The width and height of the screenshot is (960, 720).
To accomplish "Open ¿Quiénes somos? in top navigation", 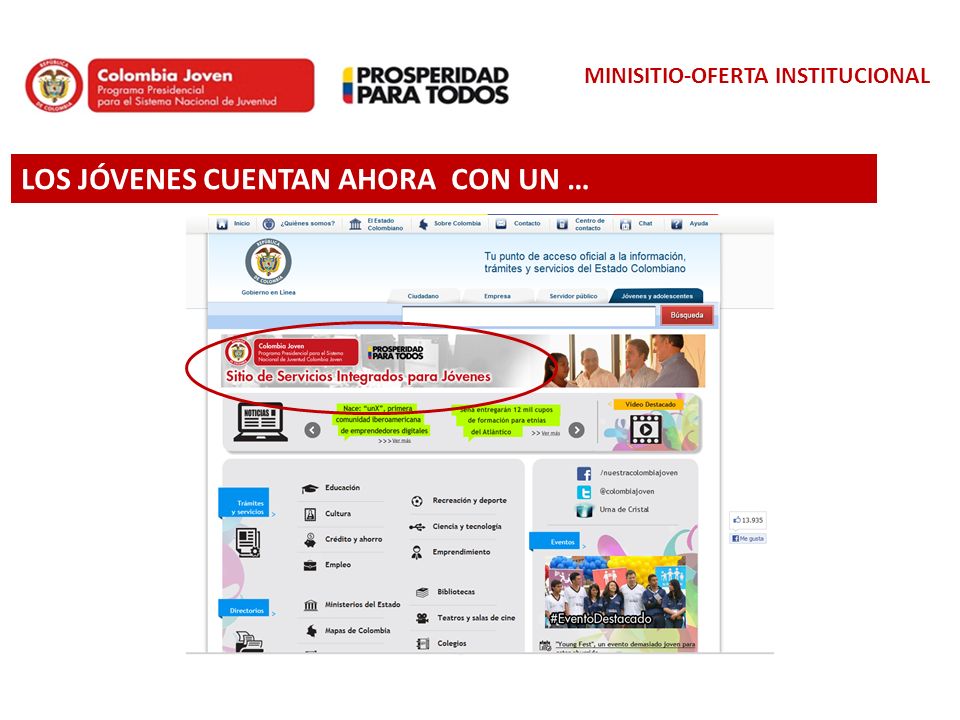I will click(298, 224).
